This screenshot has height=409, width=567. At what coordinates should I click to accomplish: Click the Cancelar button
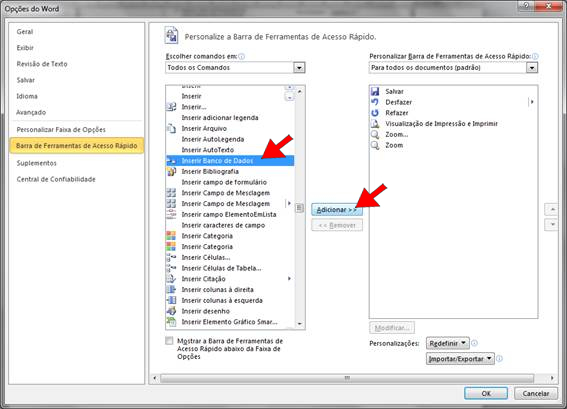(536, 393)
